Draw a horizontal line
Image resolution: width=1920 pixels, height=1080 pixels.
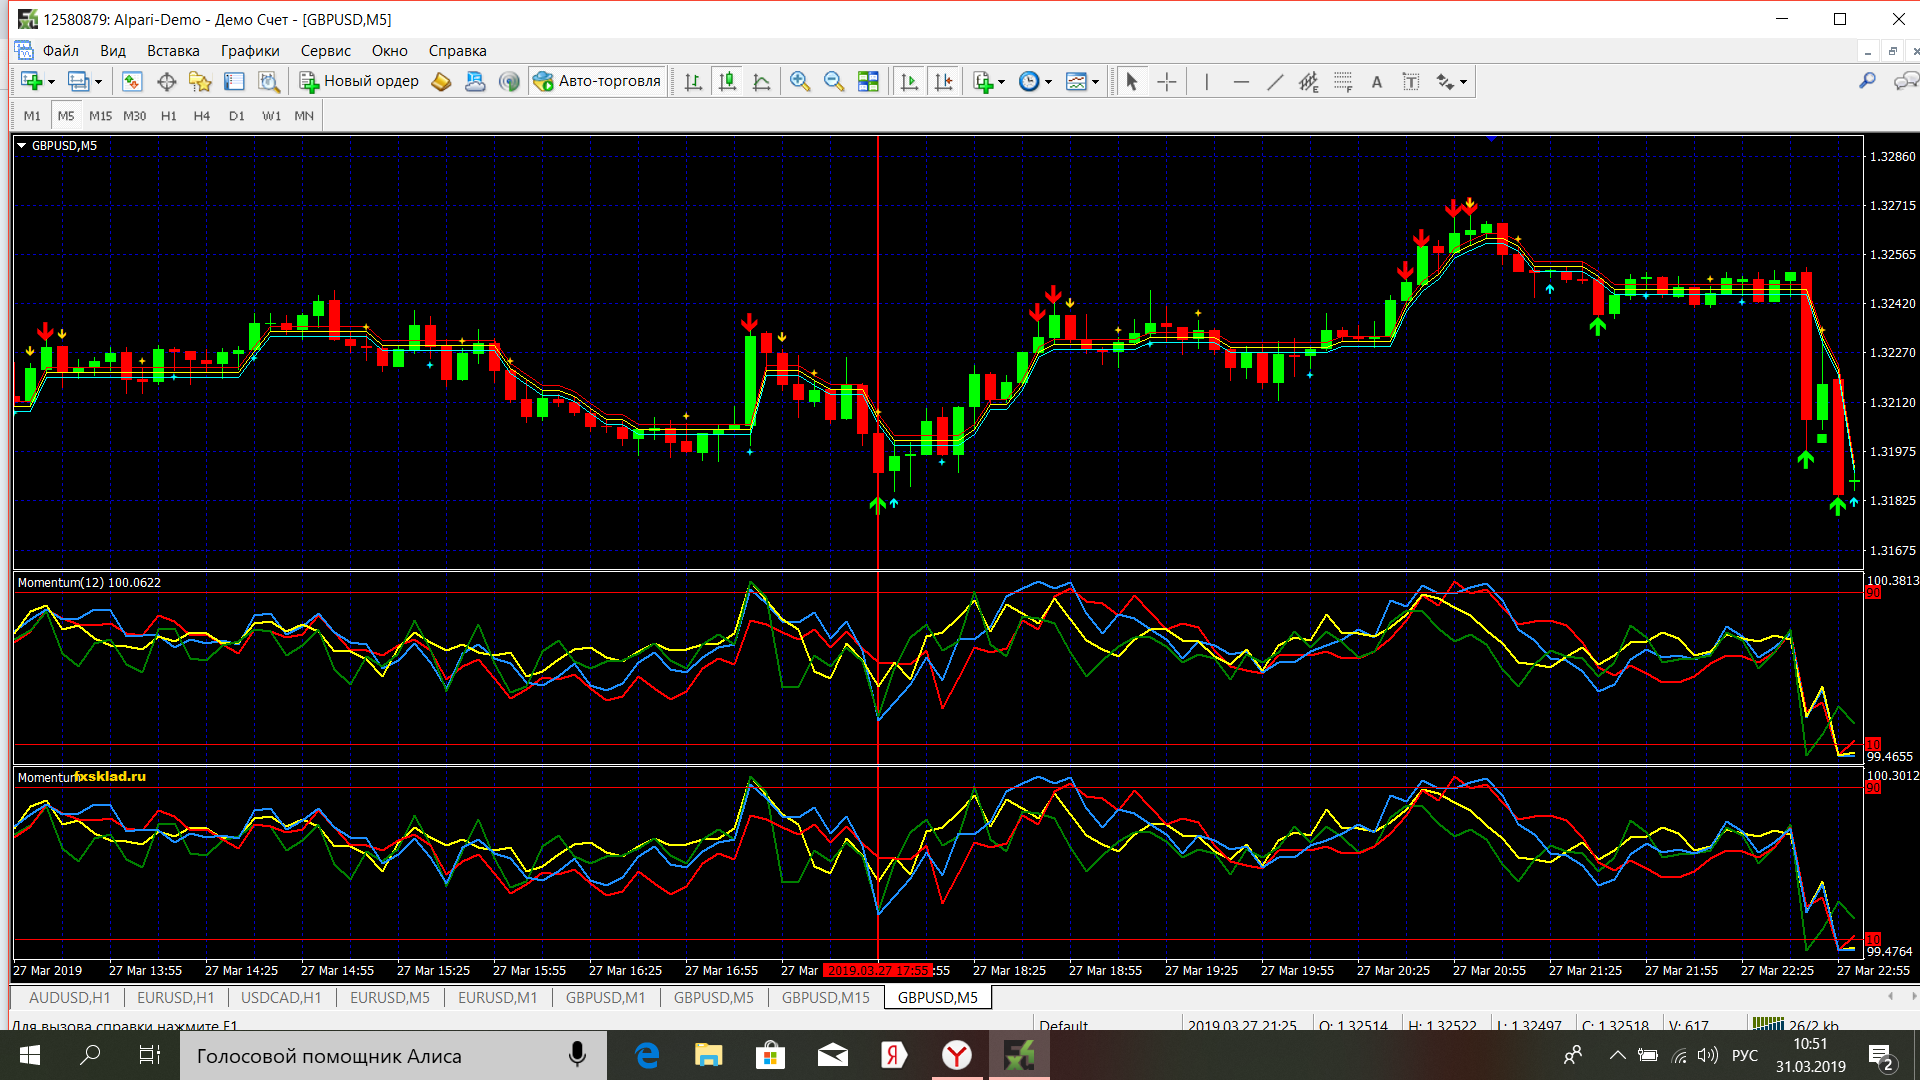pyautogui.click(x=1241, y=82)
